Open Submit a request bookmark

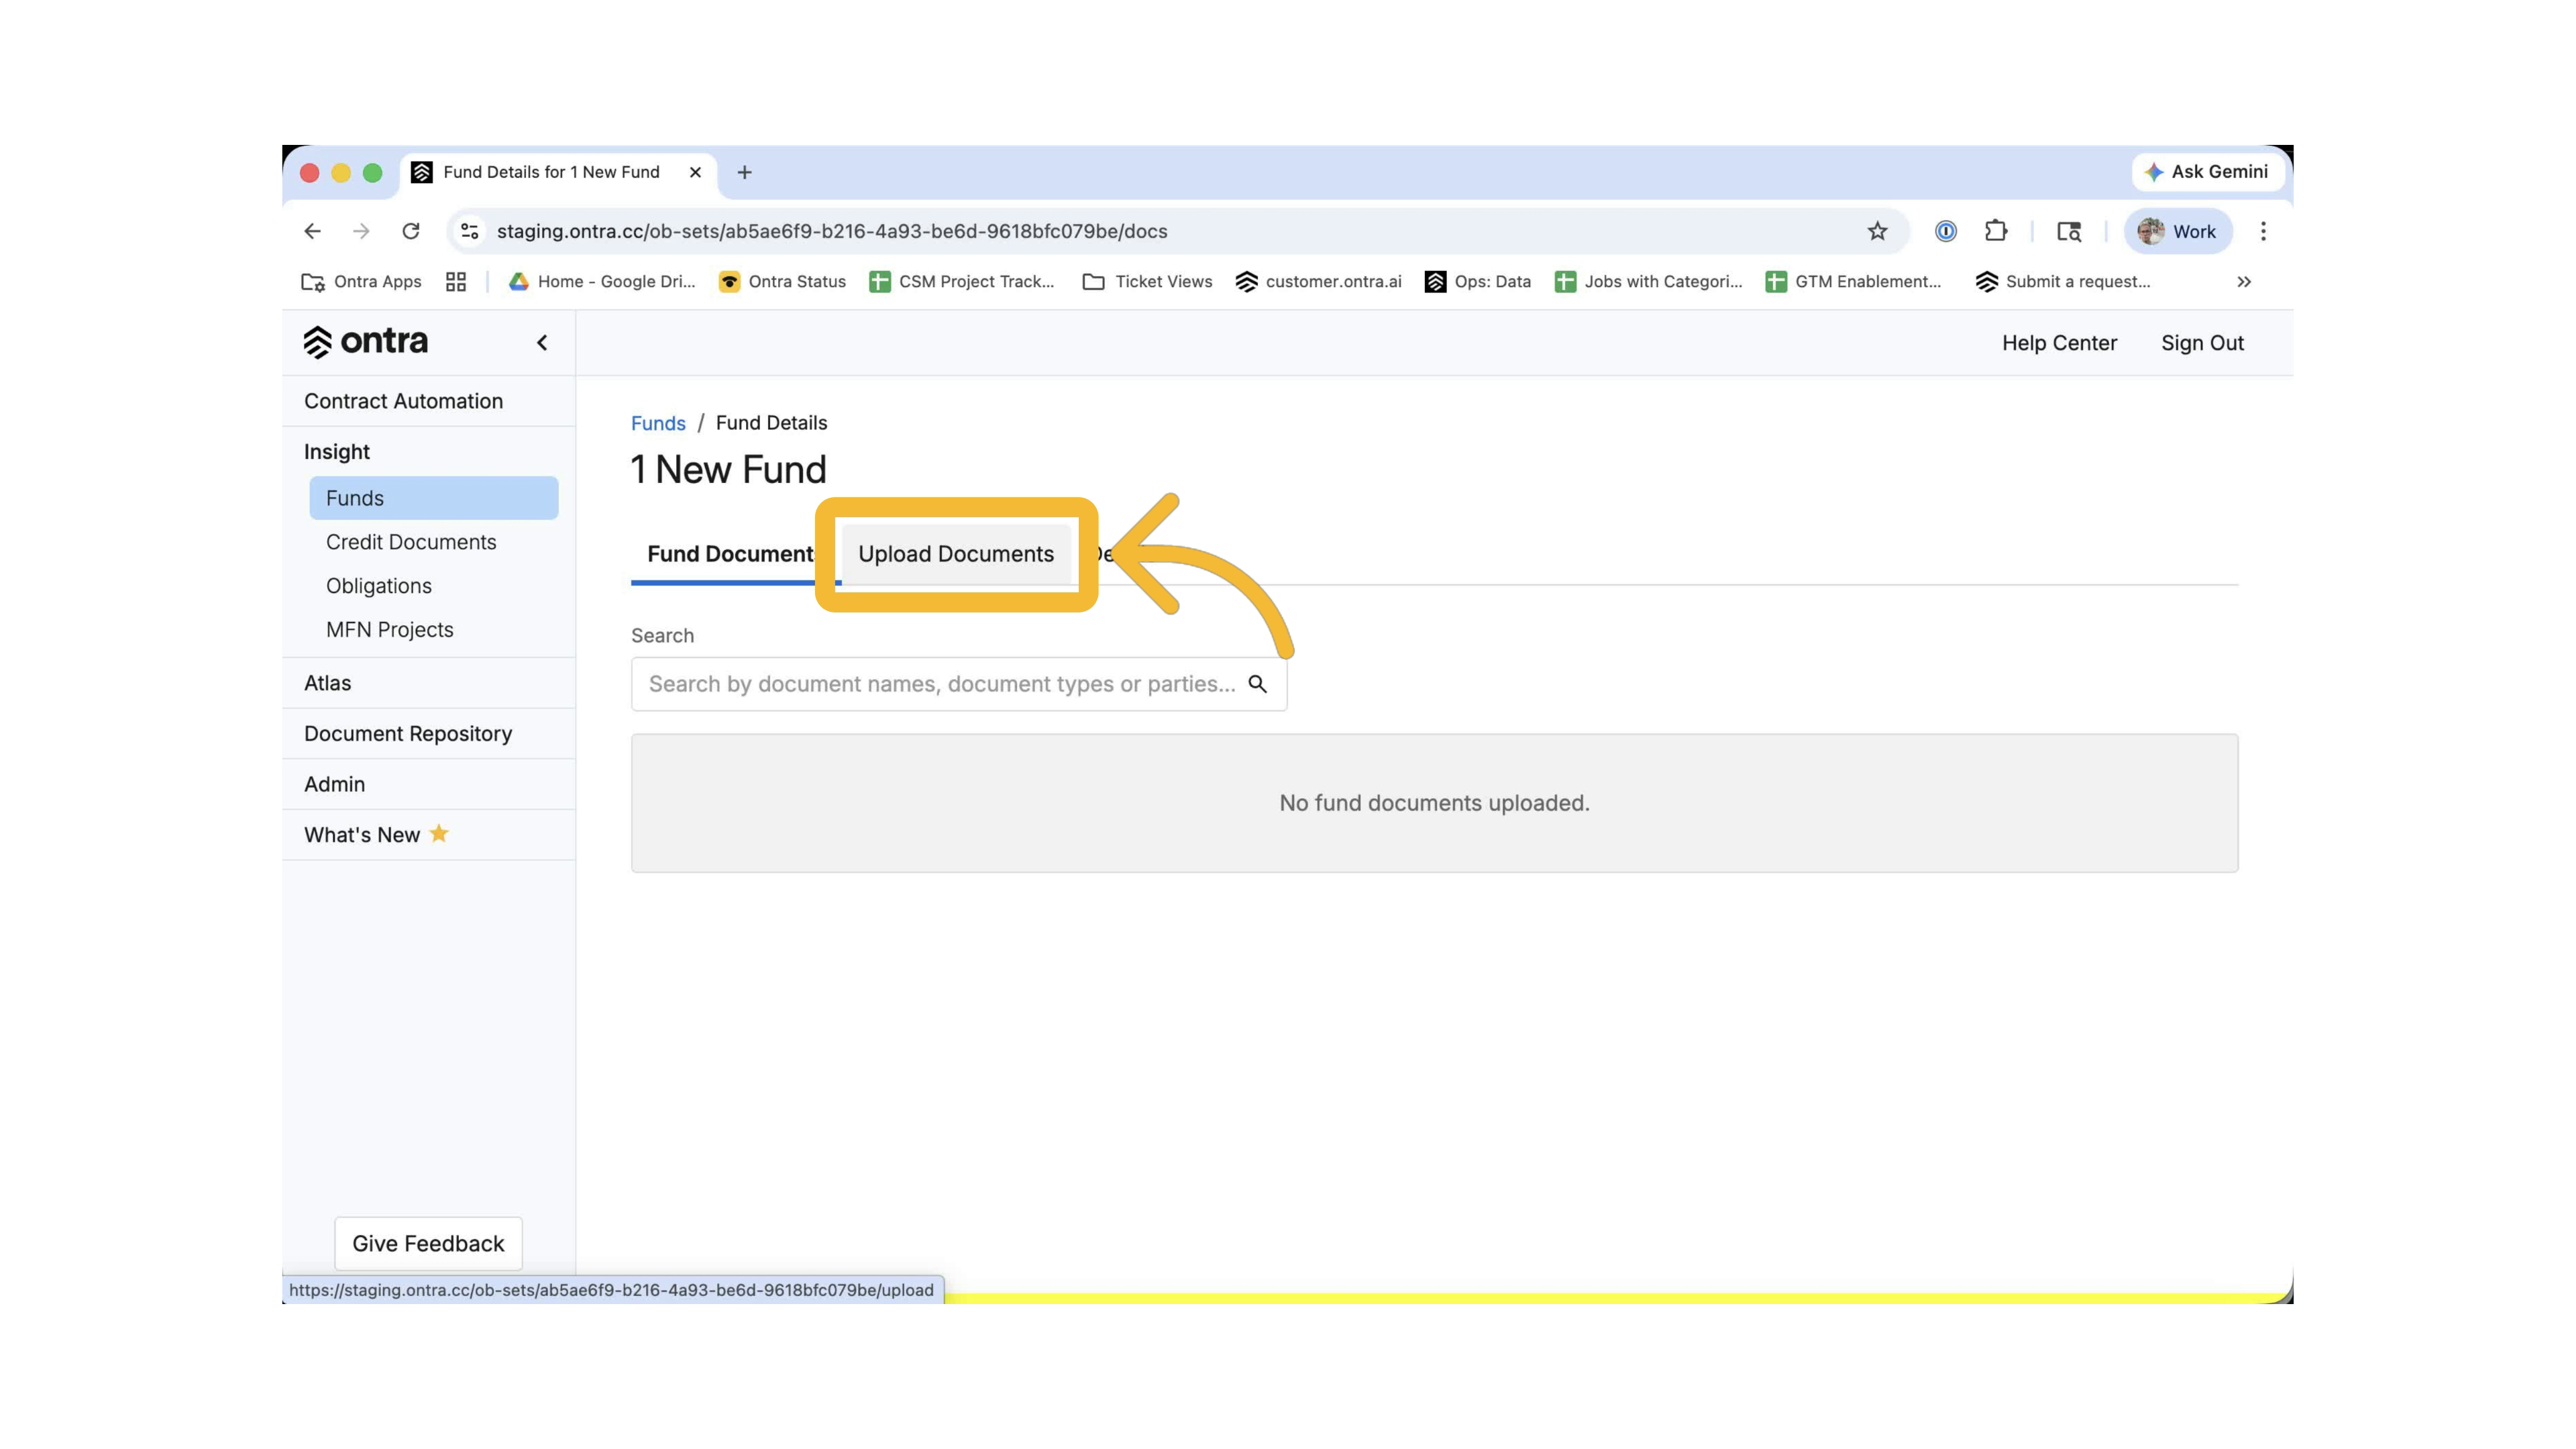pos(2063,282)
